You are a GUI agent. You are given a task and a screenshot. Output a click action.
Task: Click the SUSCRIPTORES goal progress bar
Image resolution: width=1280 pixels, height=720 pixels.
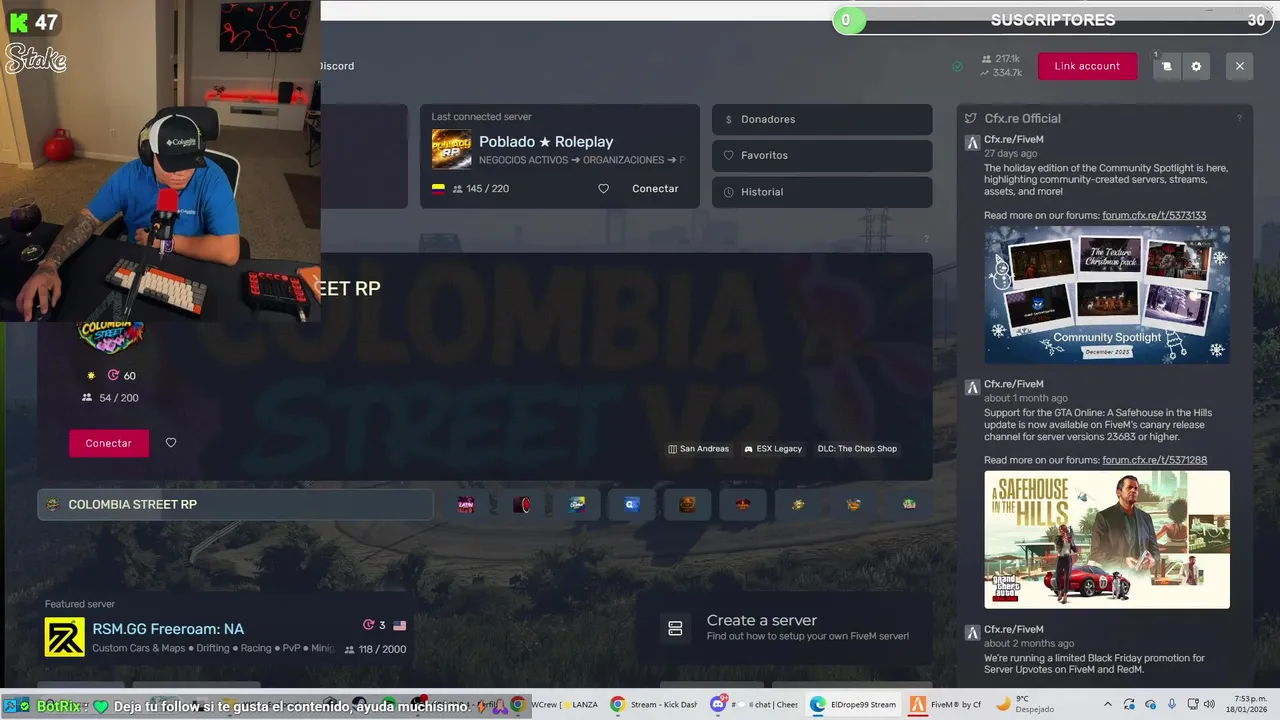(x=1053, y=20)
